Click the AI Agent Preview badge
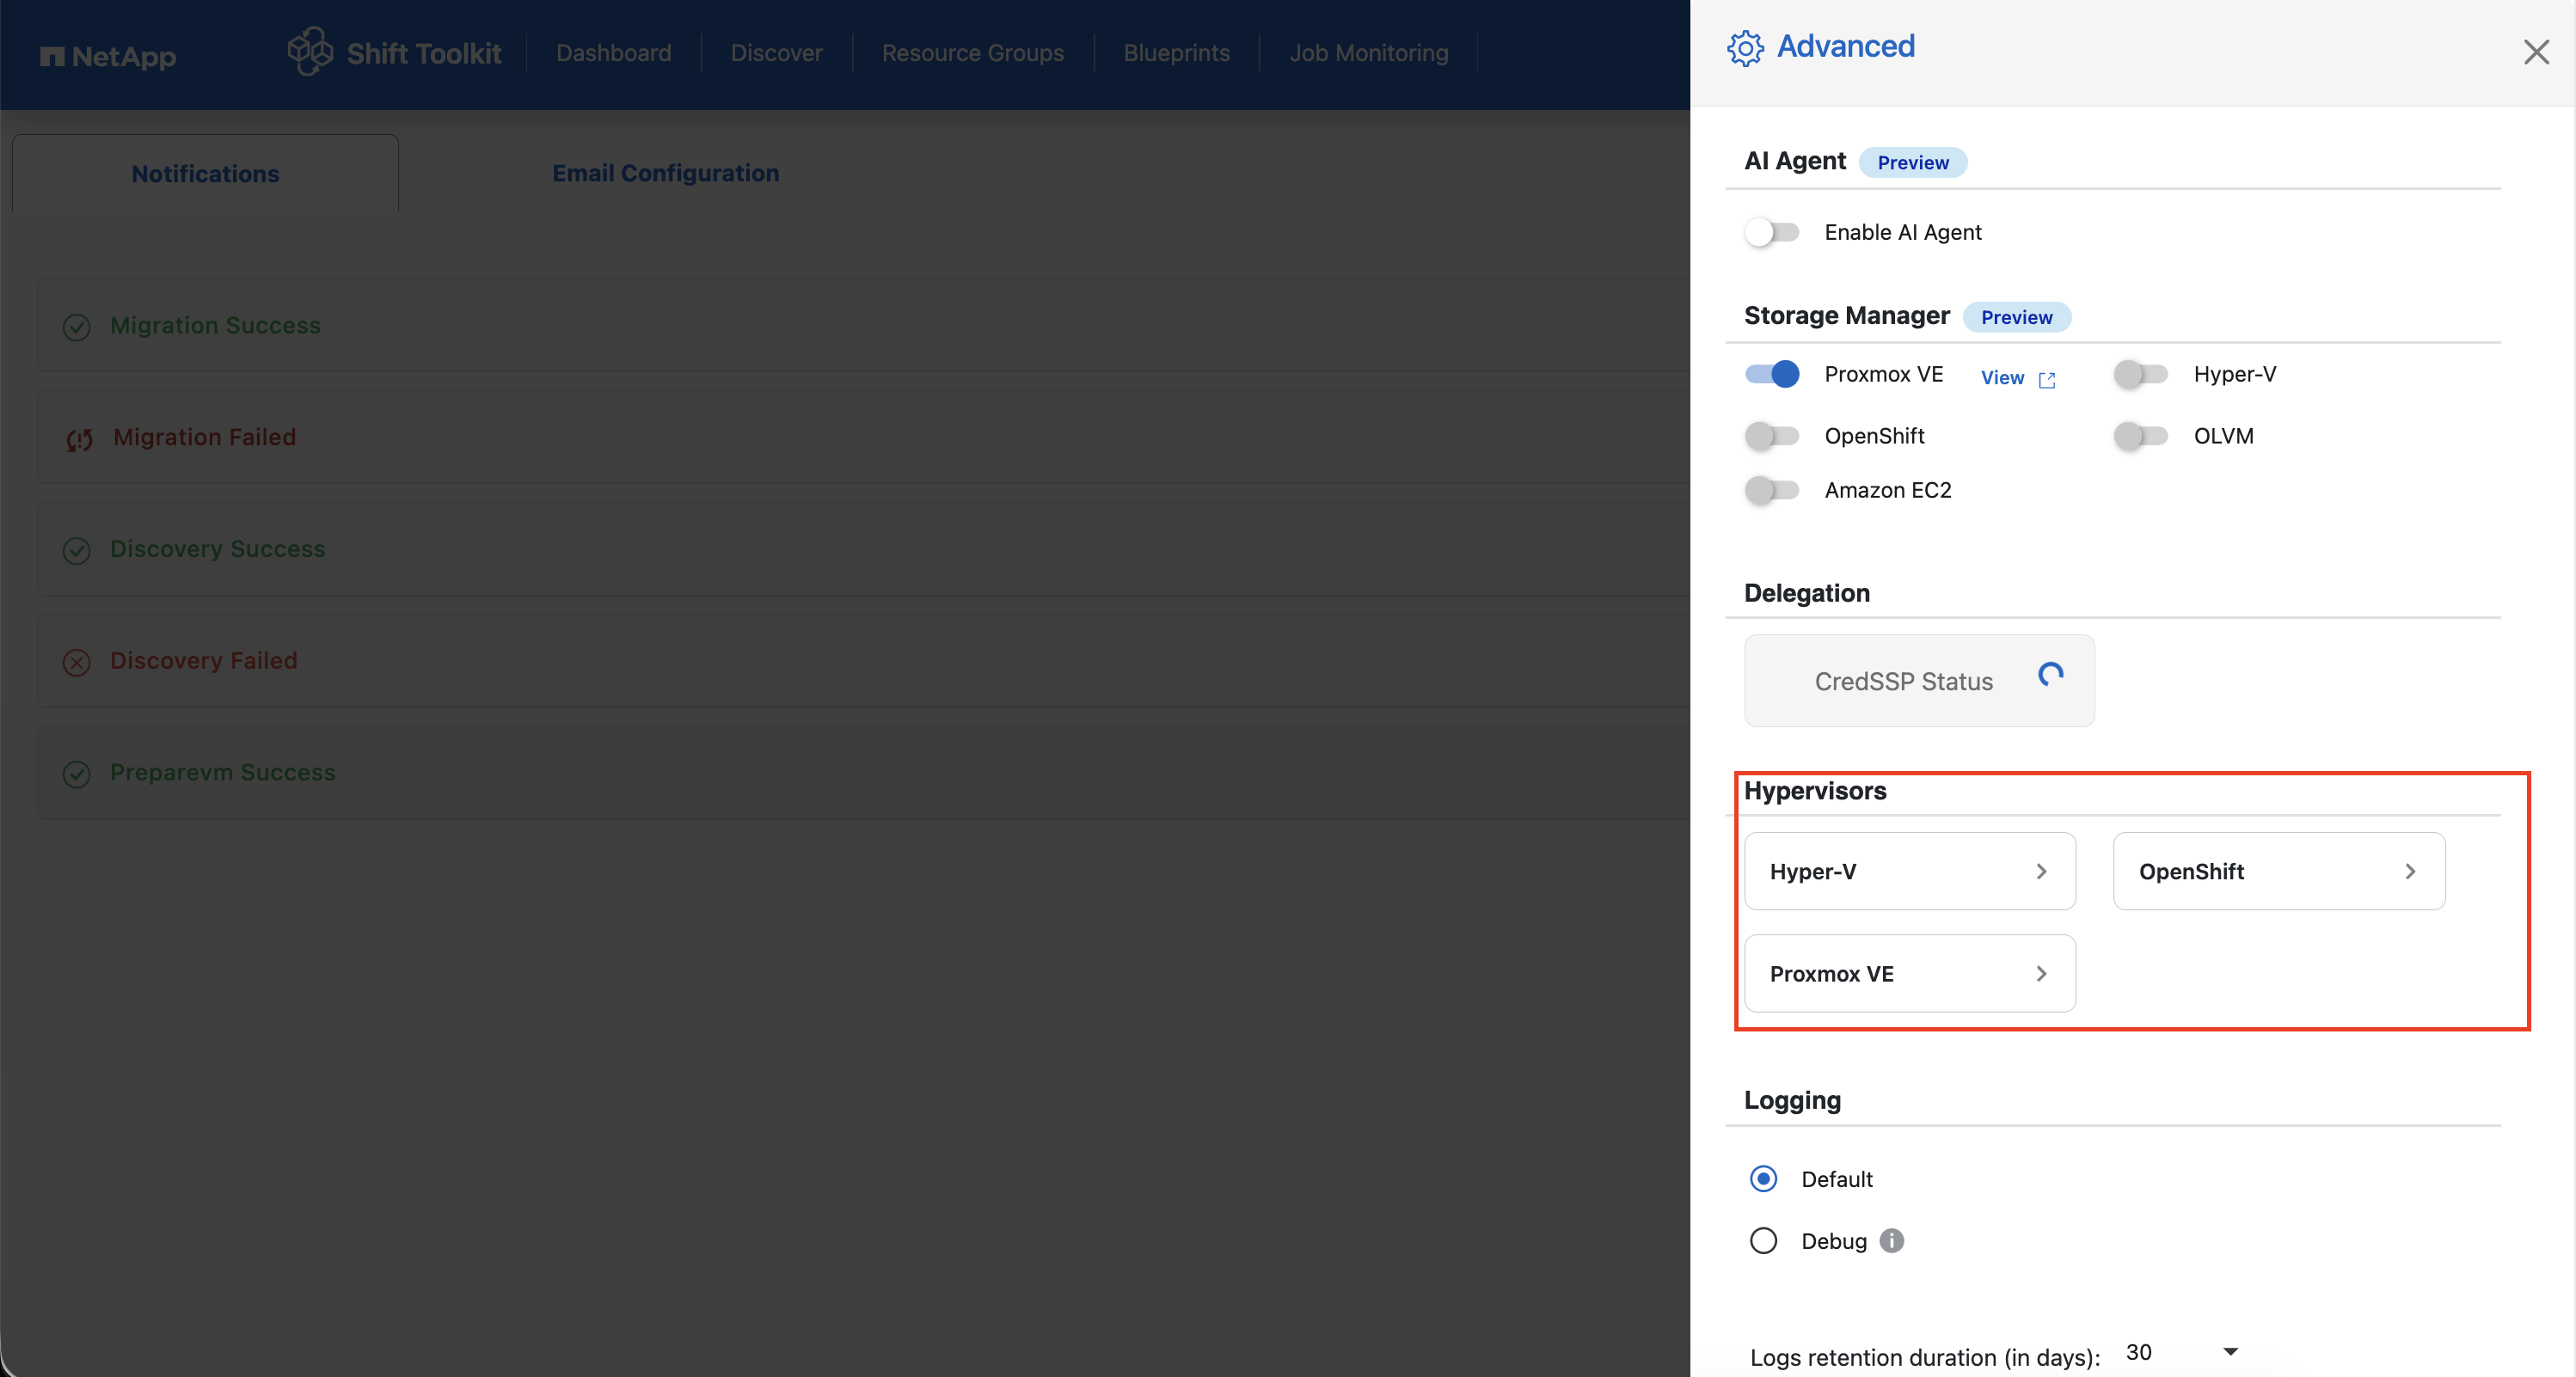This screenshot has width=2576, height=1377. point(1912,162)
